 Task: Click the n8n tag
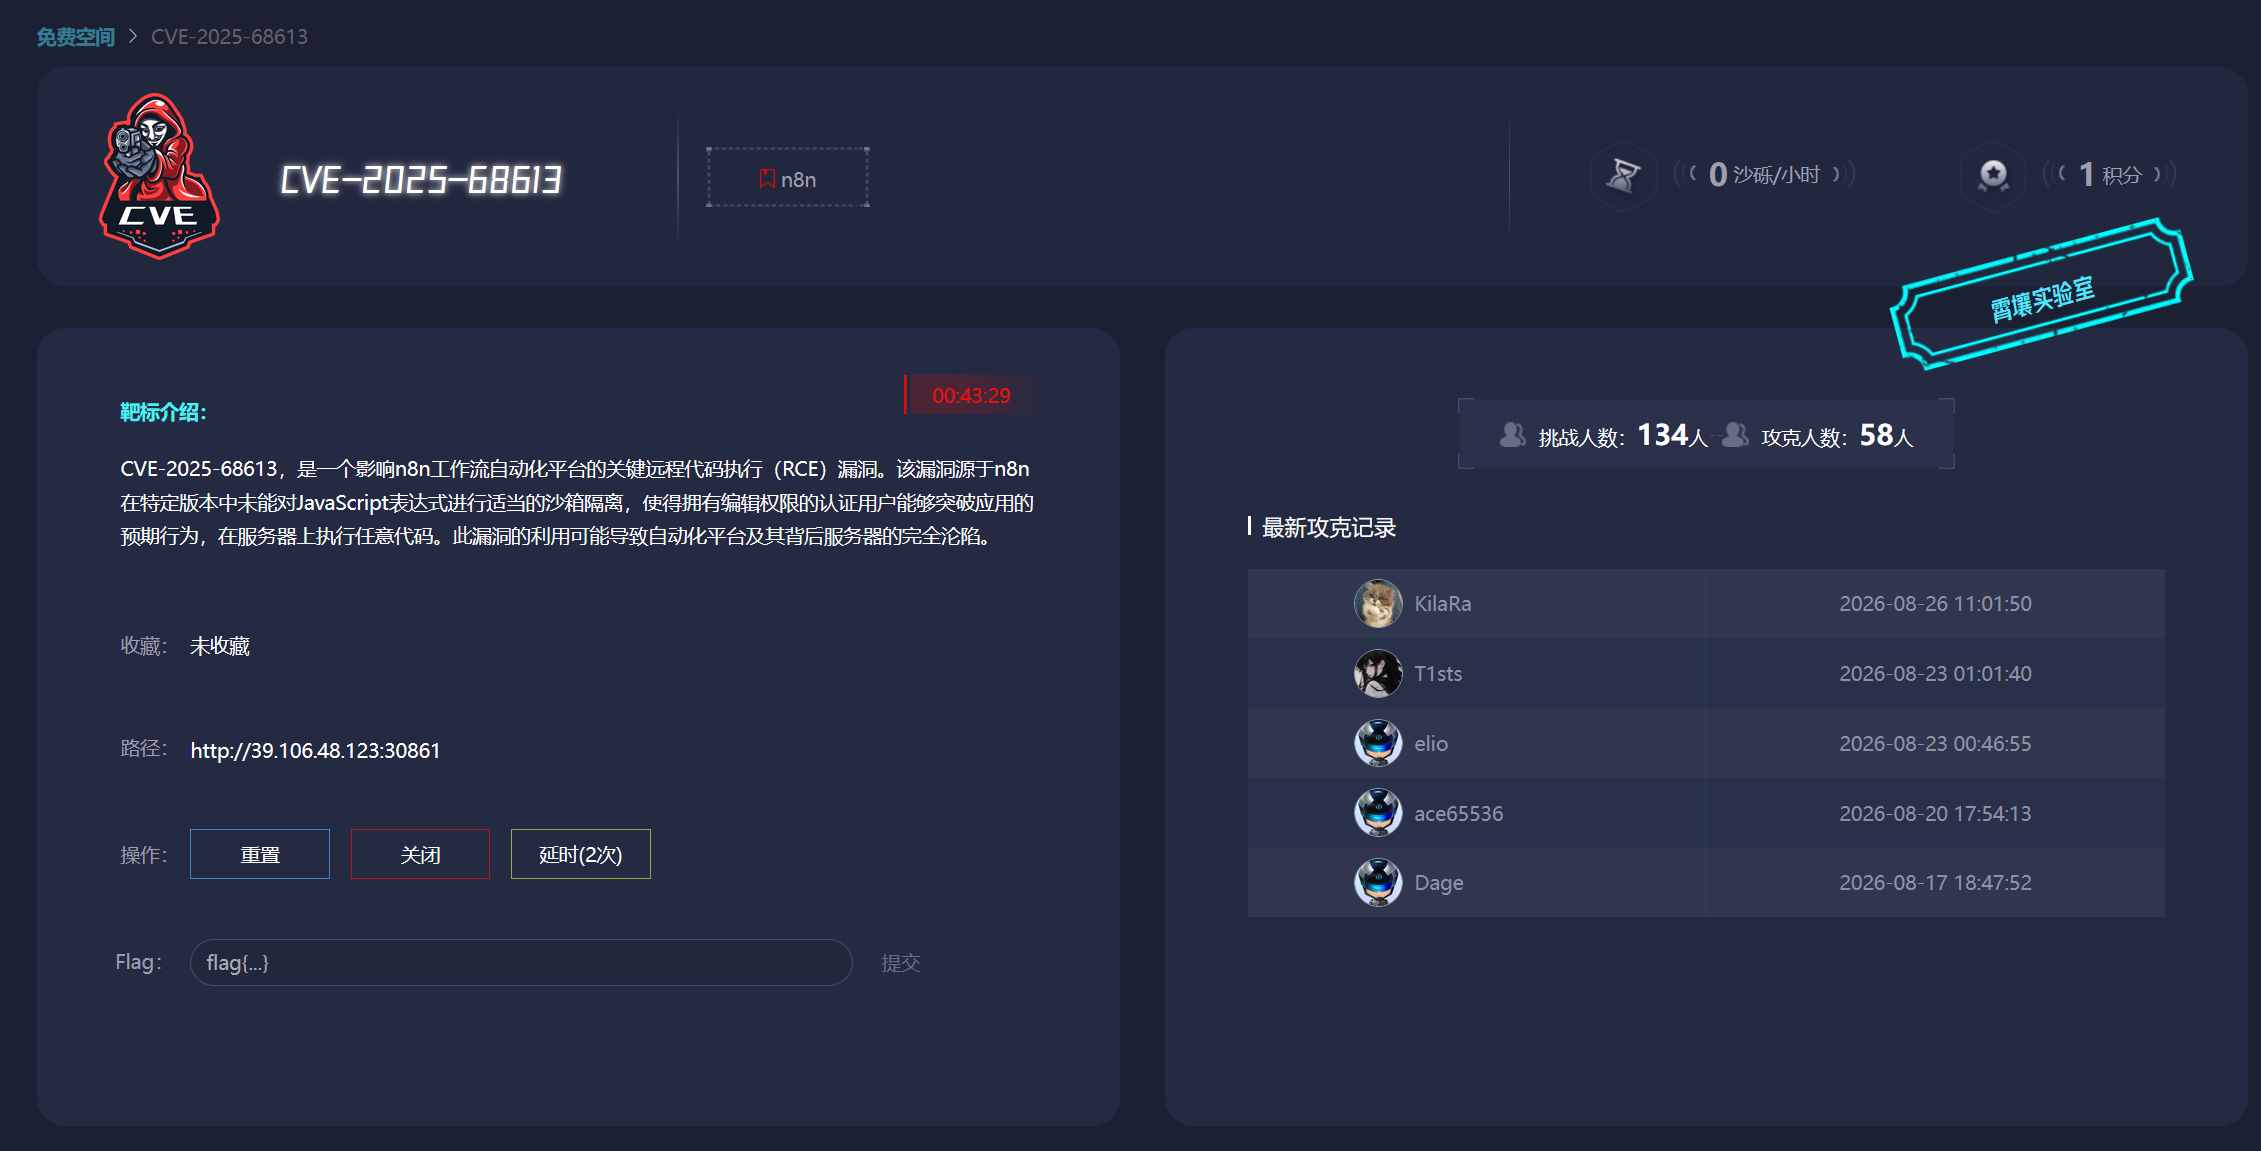coord(788,178)
